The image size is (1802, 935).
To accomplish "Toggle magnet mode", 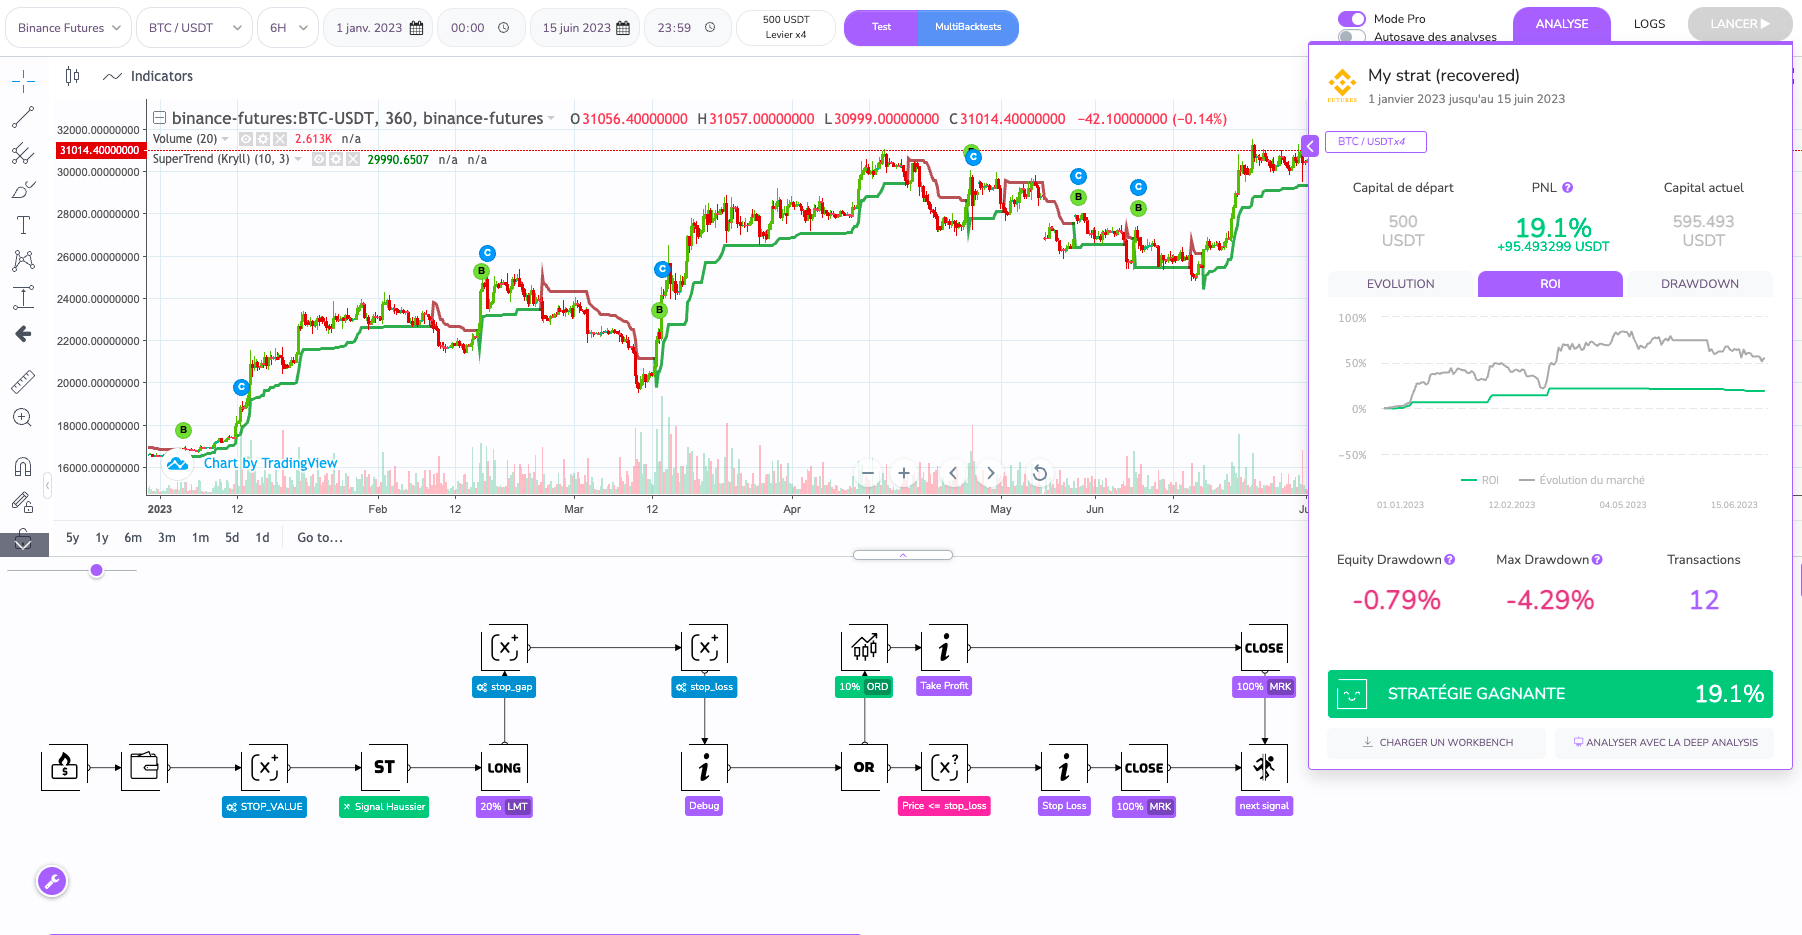I will (23, 466).
